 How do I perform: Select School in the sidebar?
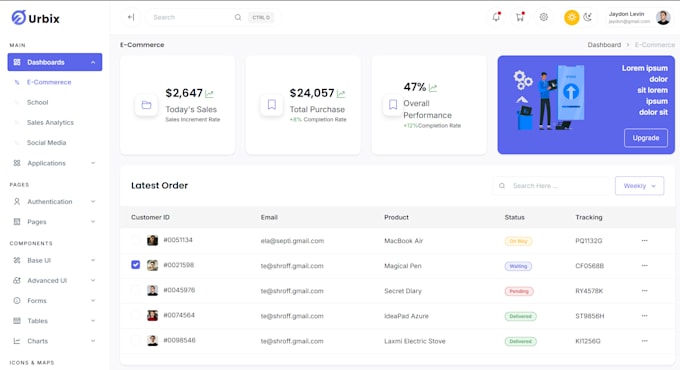pyautogui.click(x=38, y=102)
